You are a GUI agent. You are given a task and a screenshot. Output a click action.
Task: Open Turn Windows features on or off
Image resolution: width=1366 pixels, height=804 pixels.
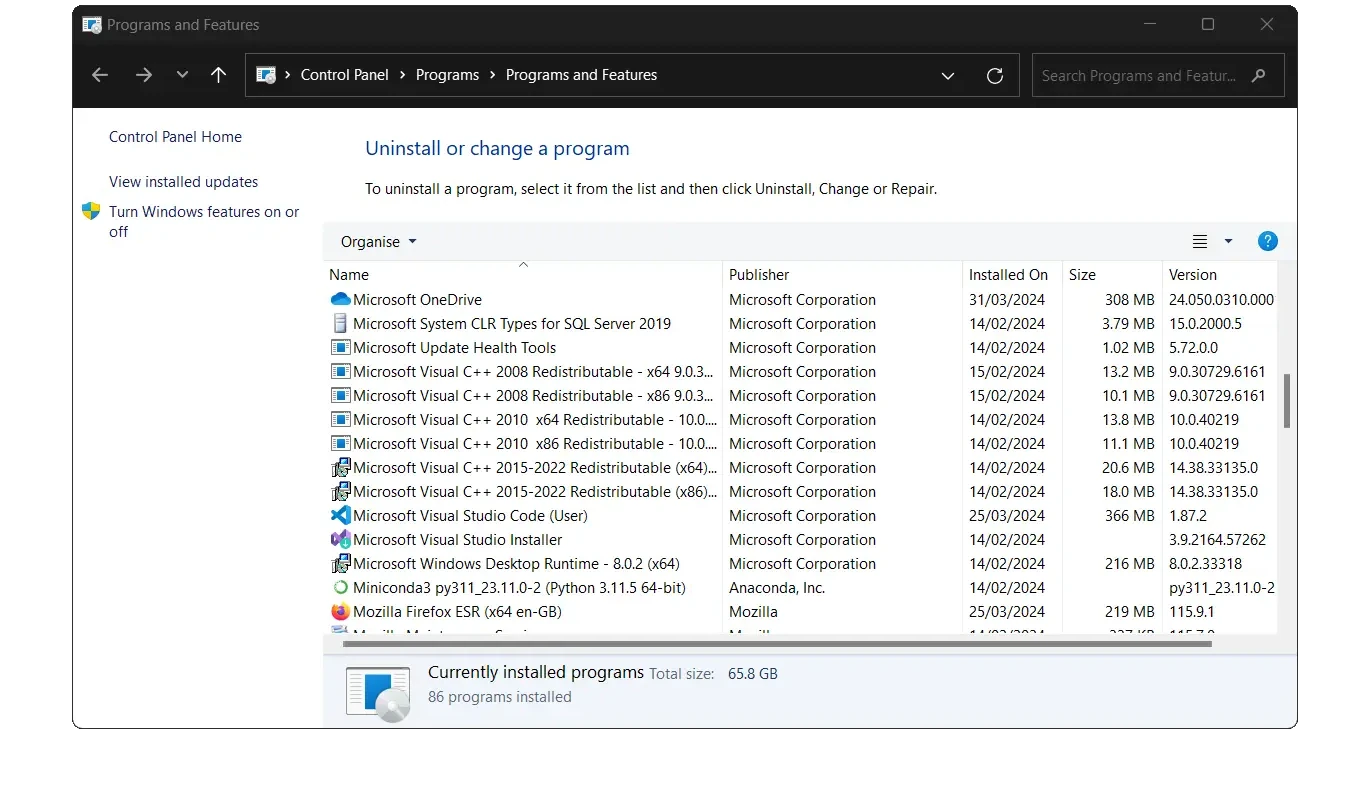(204, 221)
